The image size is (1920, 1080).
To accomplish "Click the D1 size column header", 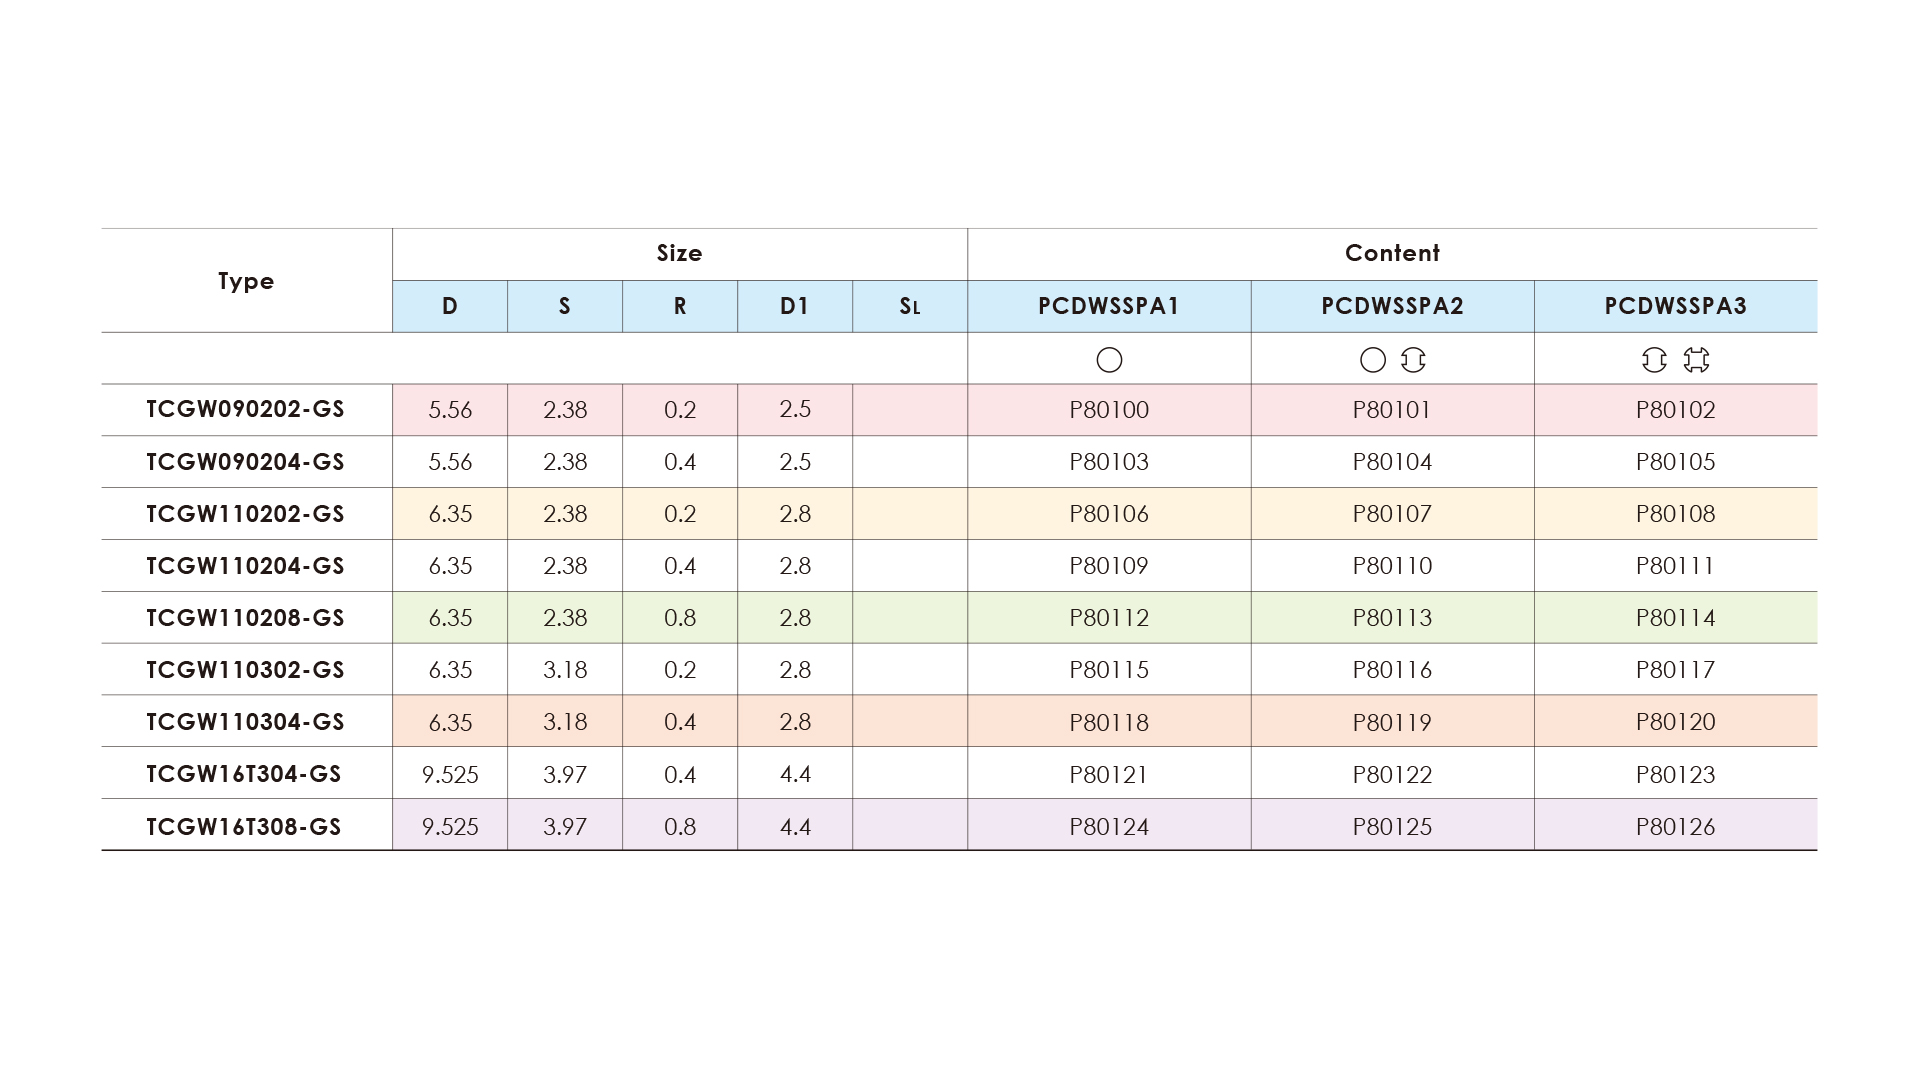I will tap(795, 306).
